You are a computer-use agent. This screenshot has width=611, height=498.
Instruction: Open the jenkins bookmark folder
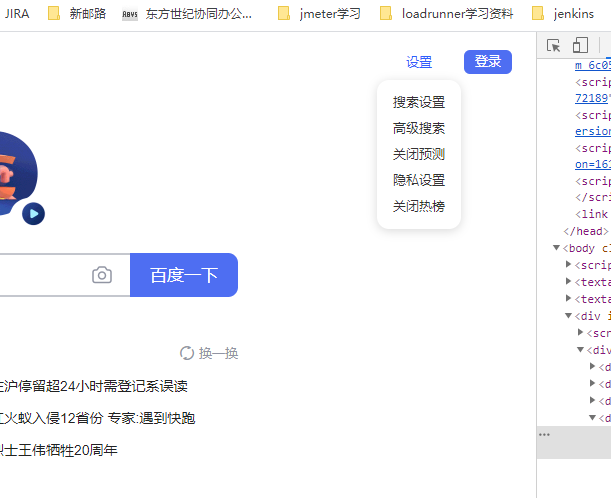pos(563,14)
